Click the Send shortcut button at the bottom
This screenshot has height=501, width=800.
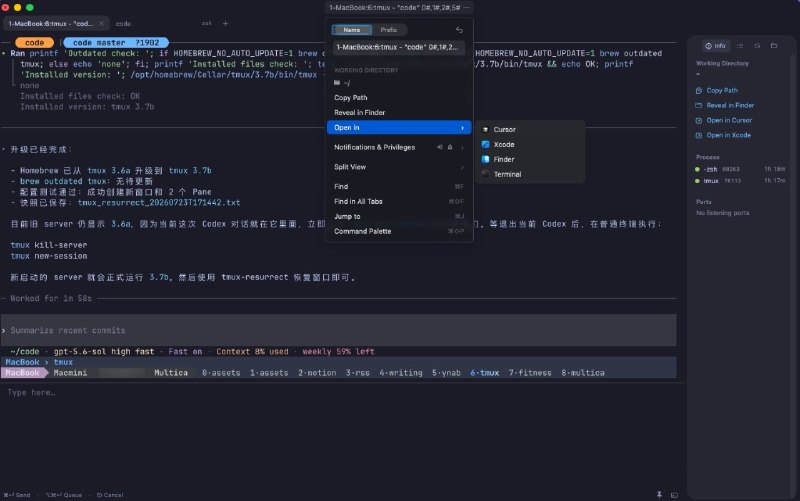(17, 495)
